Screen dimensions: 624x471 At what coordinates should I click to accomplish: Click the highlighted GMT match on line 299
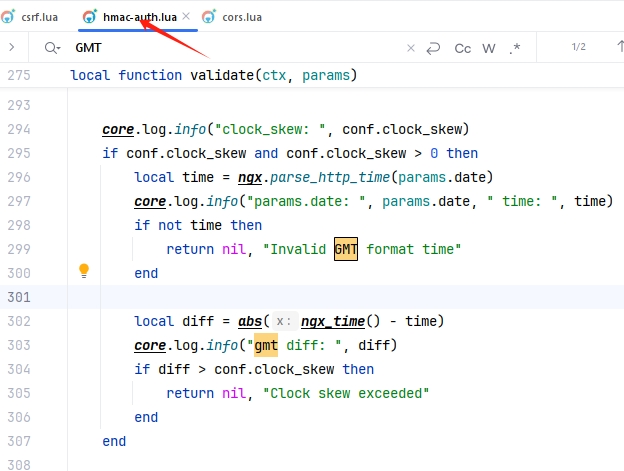(x=346, y=250)
